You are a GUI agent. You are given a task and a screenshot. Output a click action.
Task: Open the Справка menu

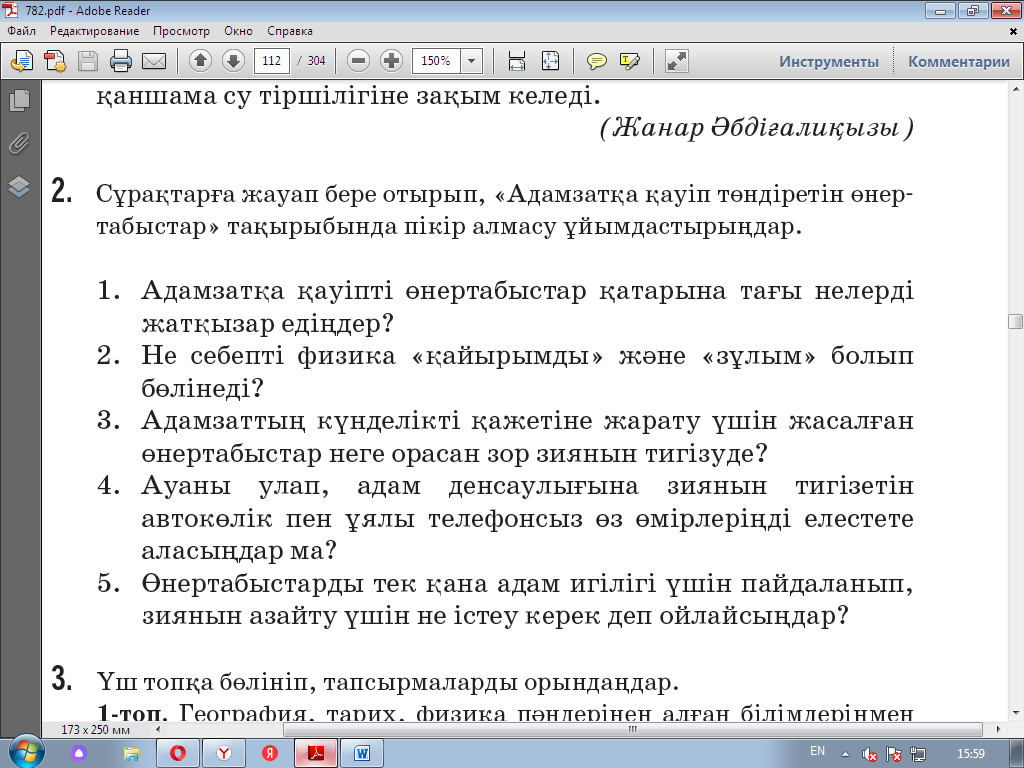(289, 31)
